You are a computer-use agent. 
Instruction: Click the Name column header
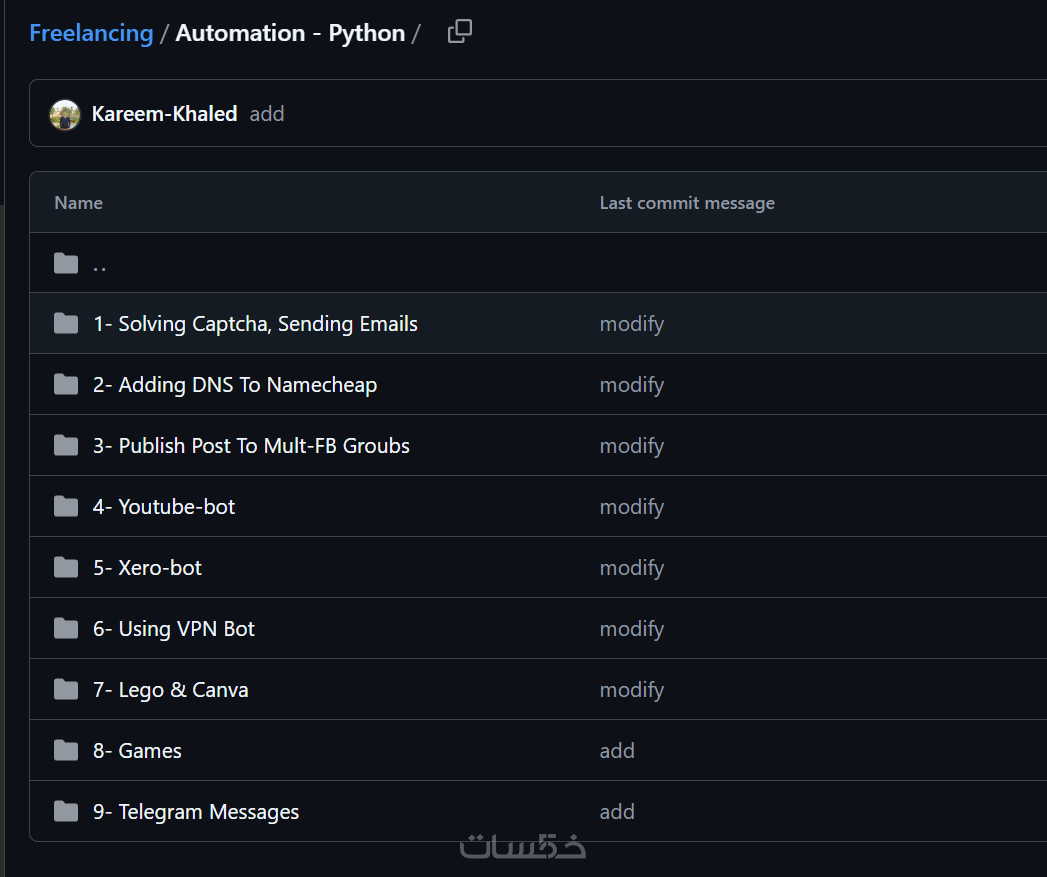[x=79, y=203]
